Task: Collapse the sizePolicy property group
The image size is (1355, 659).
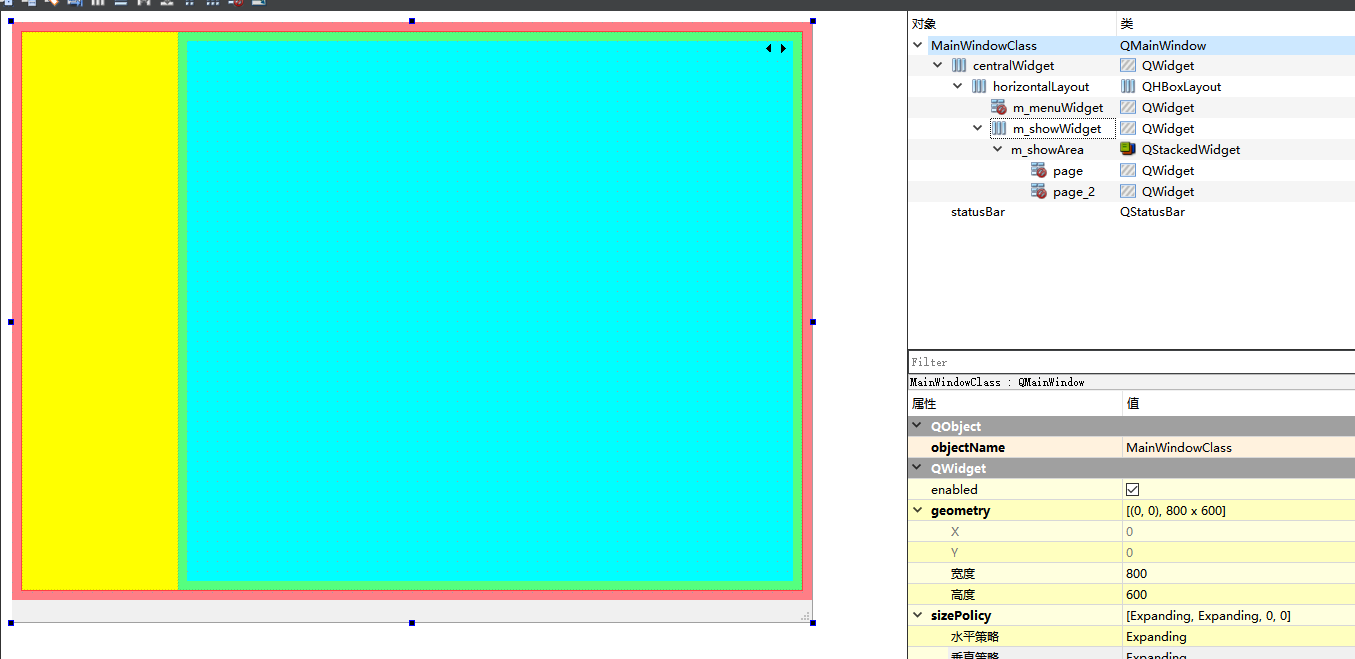Action: click(x=917, y=615)
